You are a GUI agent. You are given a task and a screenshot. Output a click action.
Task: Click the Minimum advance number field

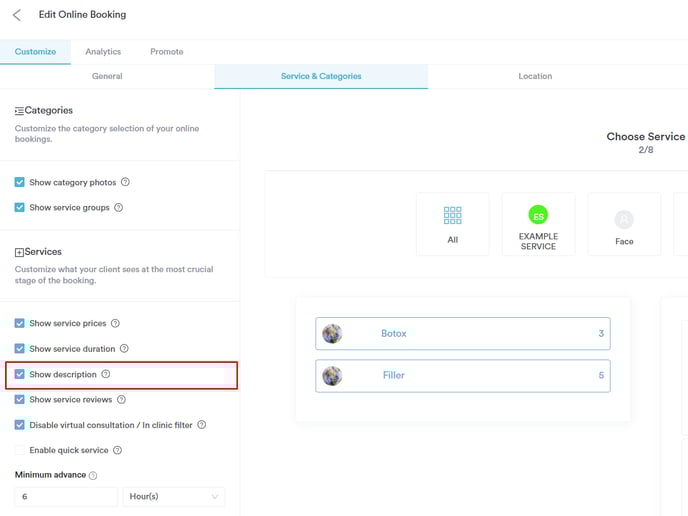tap(66, 497)
